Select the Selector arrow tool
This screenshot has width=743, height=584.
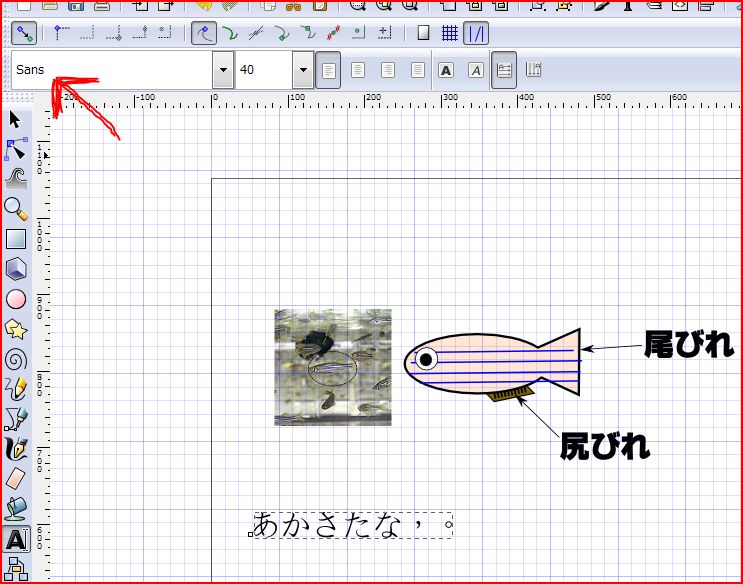[x=16, y=120]
